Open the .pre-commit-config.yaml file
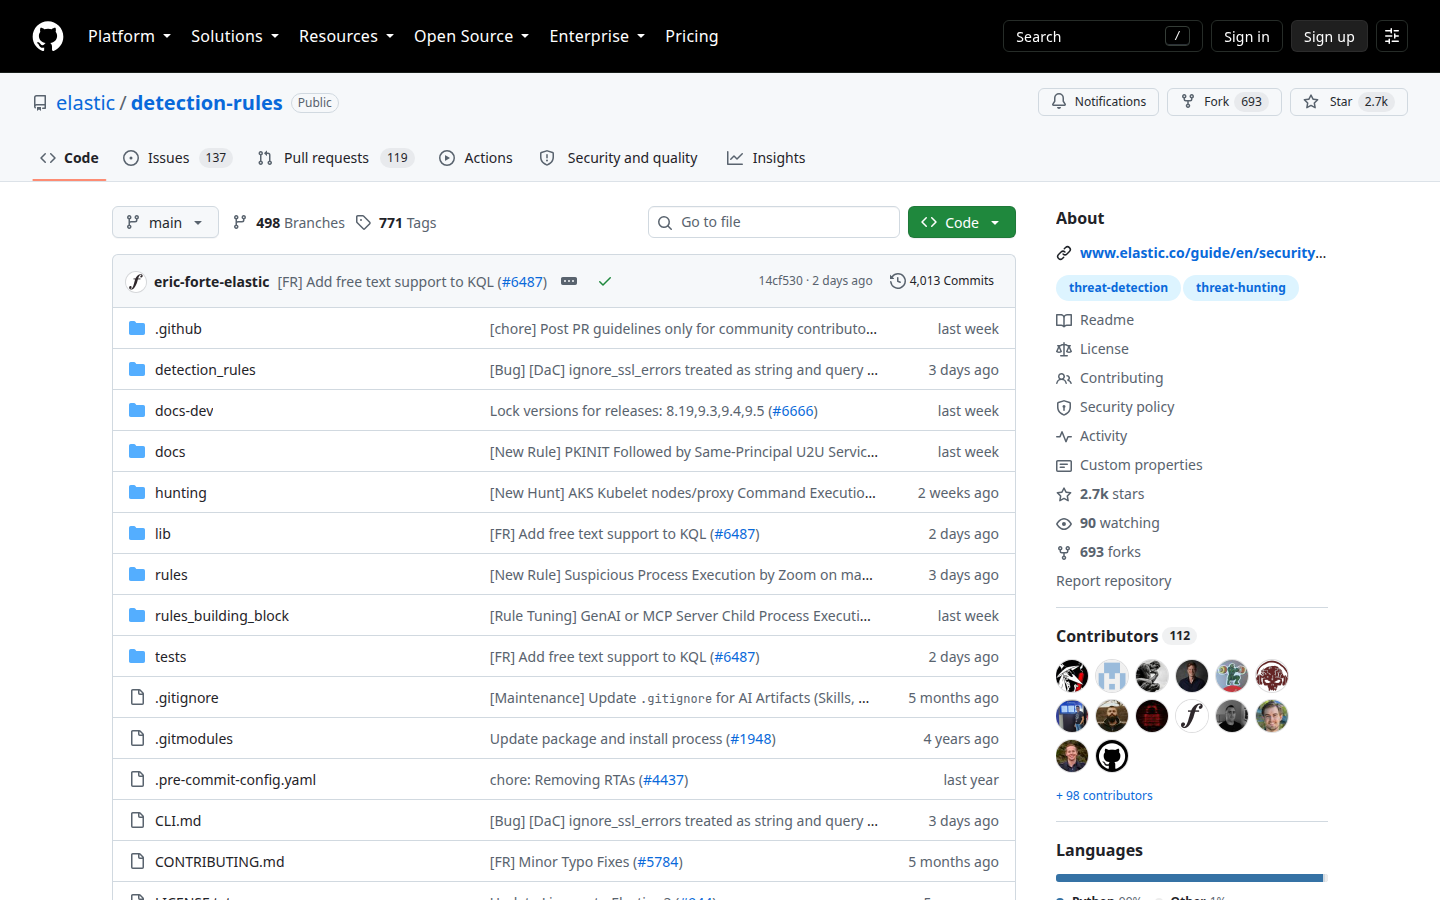The height and width of the screenshot is (900, 1440). point(235,780)
